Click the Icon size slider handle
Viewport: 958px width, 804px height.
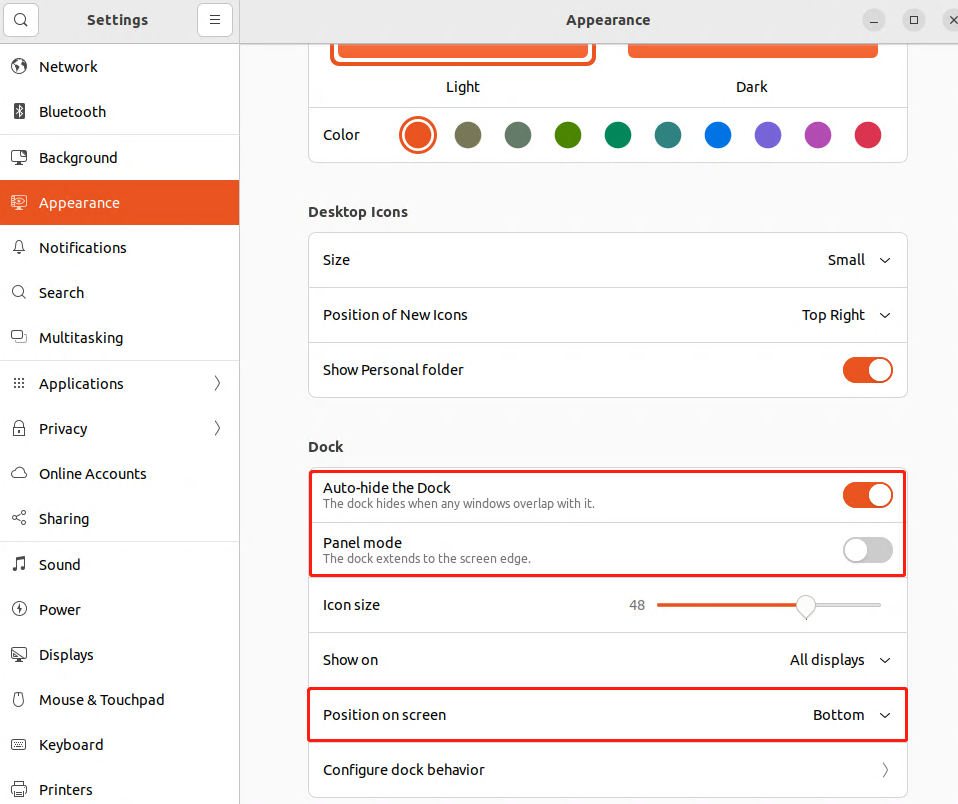(806, 606)
